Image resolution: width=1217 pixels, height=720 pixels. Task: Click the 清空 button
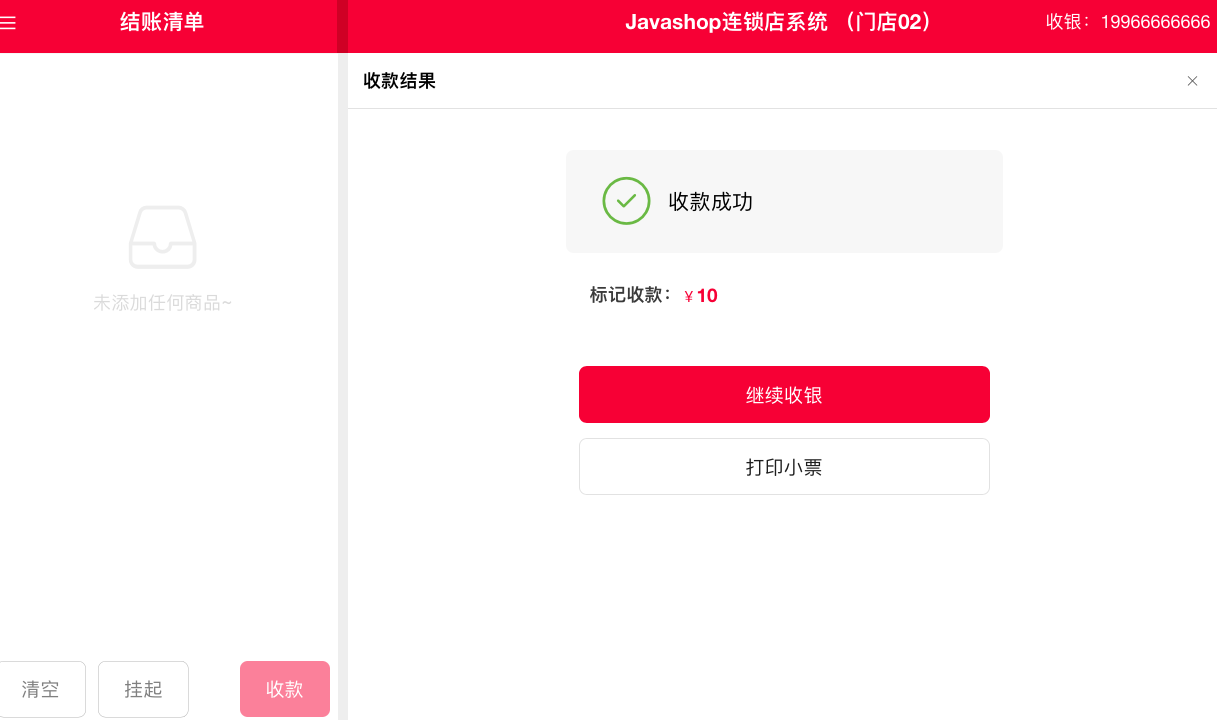point(41,689)
